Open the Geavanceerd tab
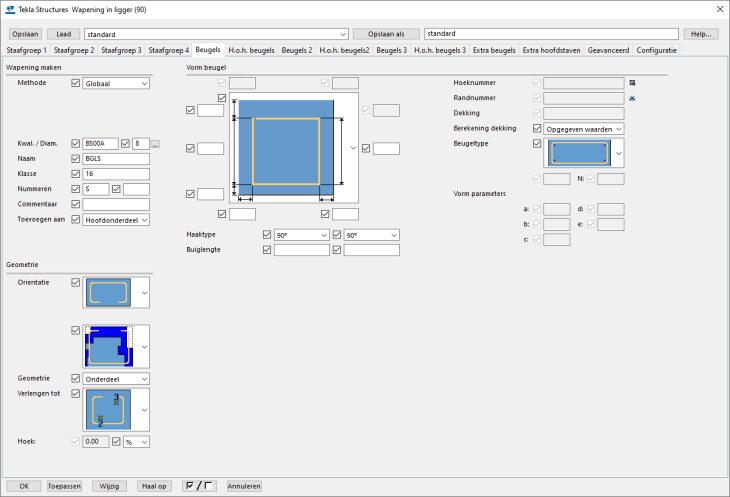Screen dimensions: 730x497 609,49
